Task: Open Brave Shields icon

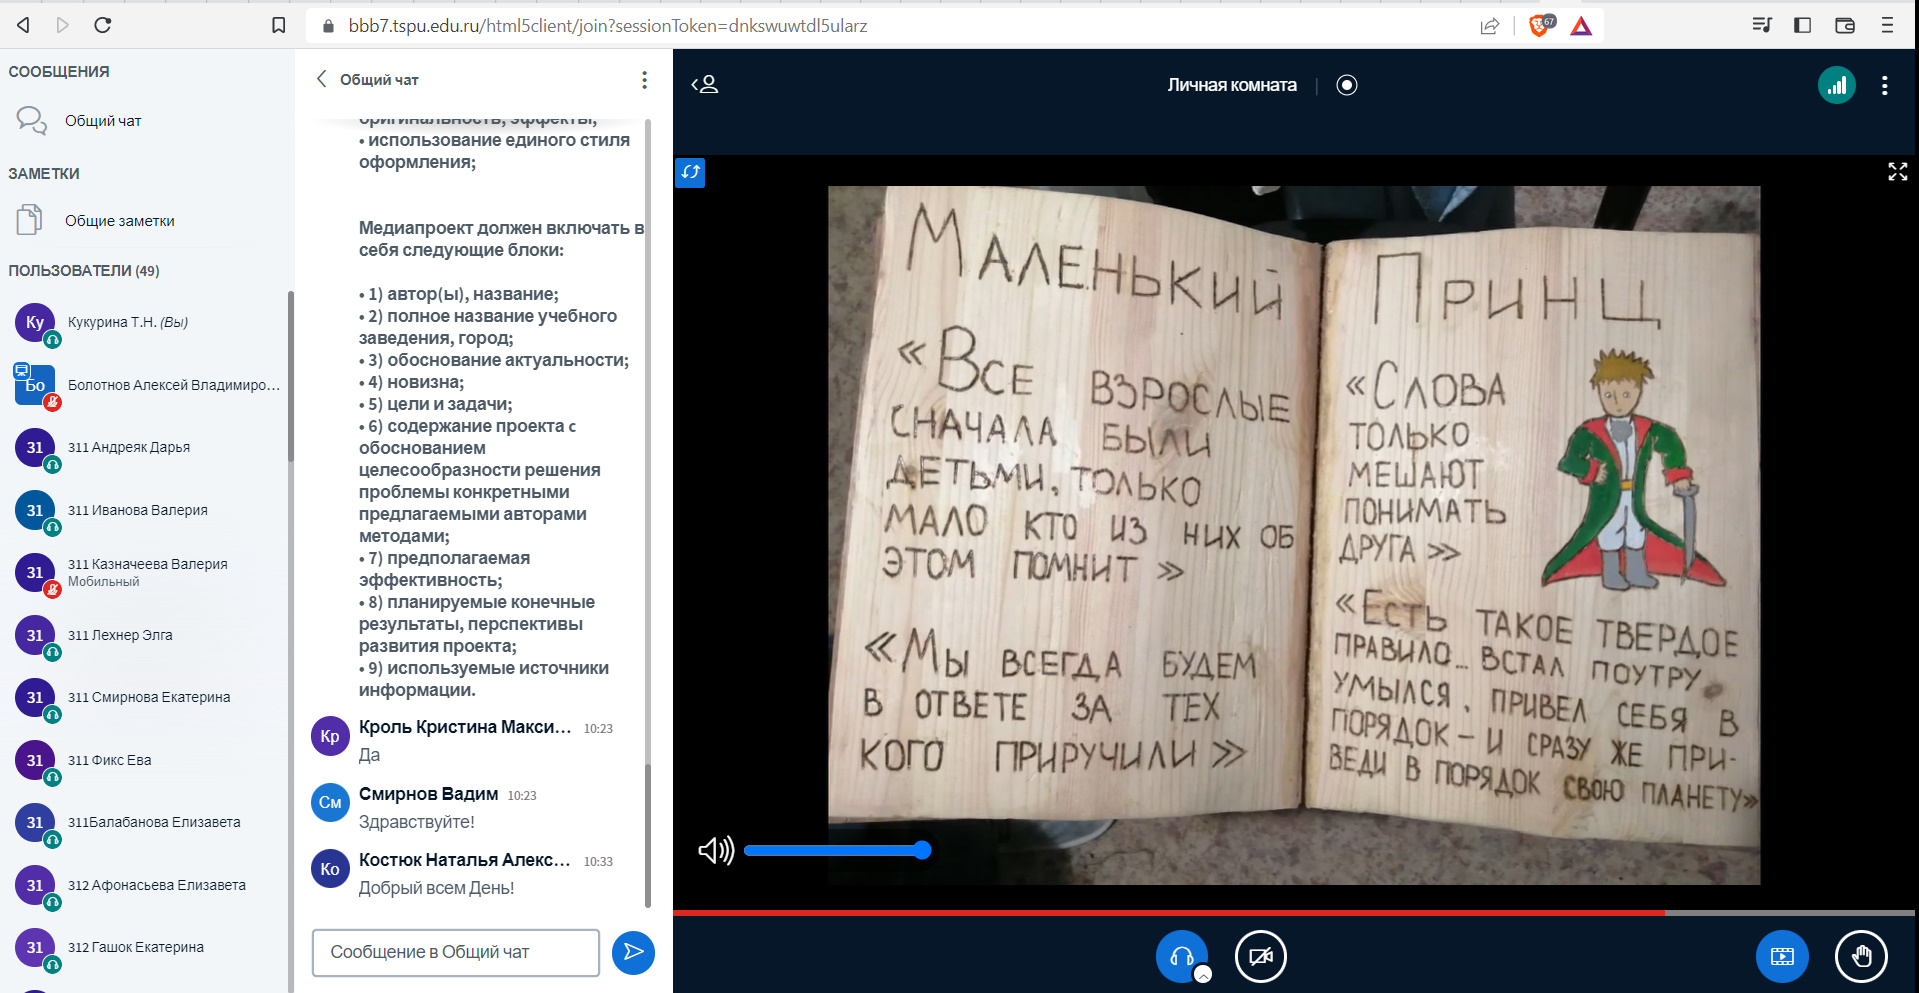Action: (x=1541, y=25)
